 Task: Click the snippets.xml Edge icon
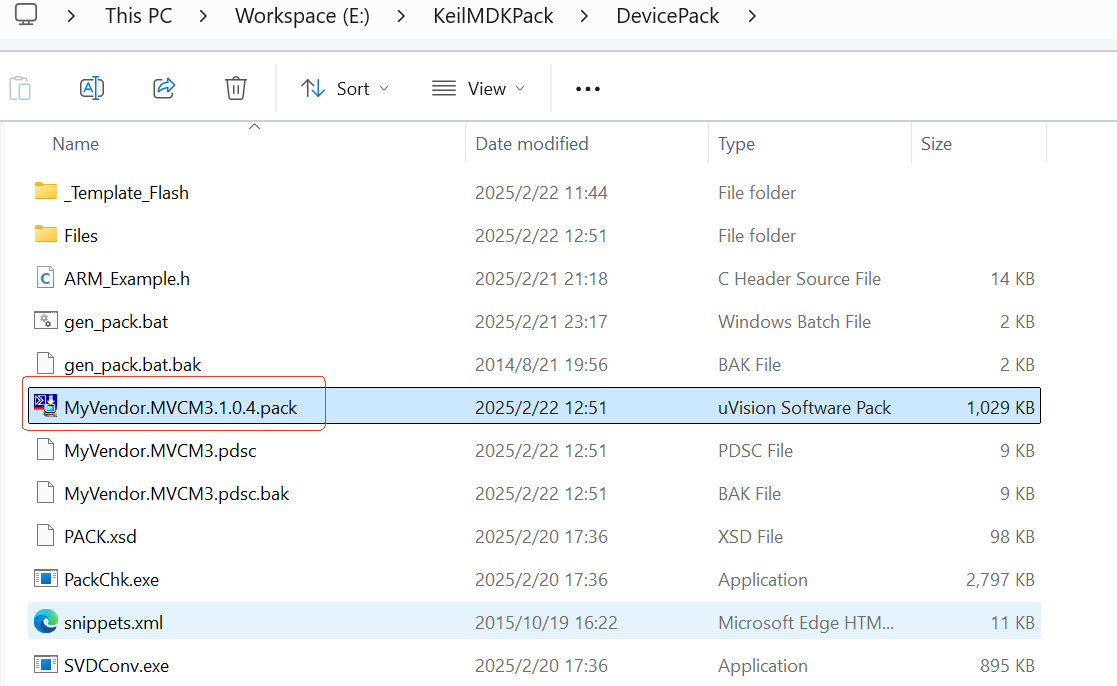point(45,622)
